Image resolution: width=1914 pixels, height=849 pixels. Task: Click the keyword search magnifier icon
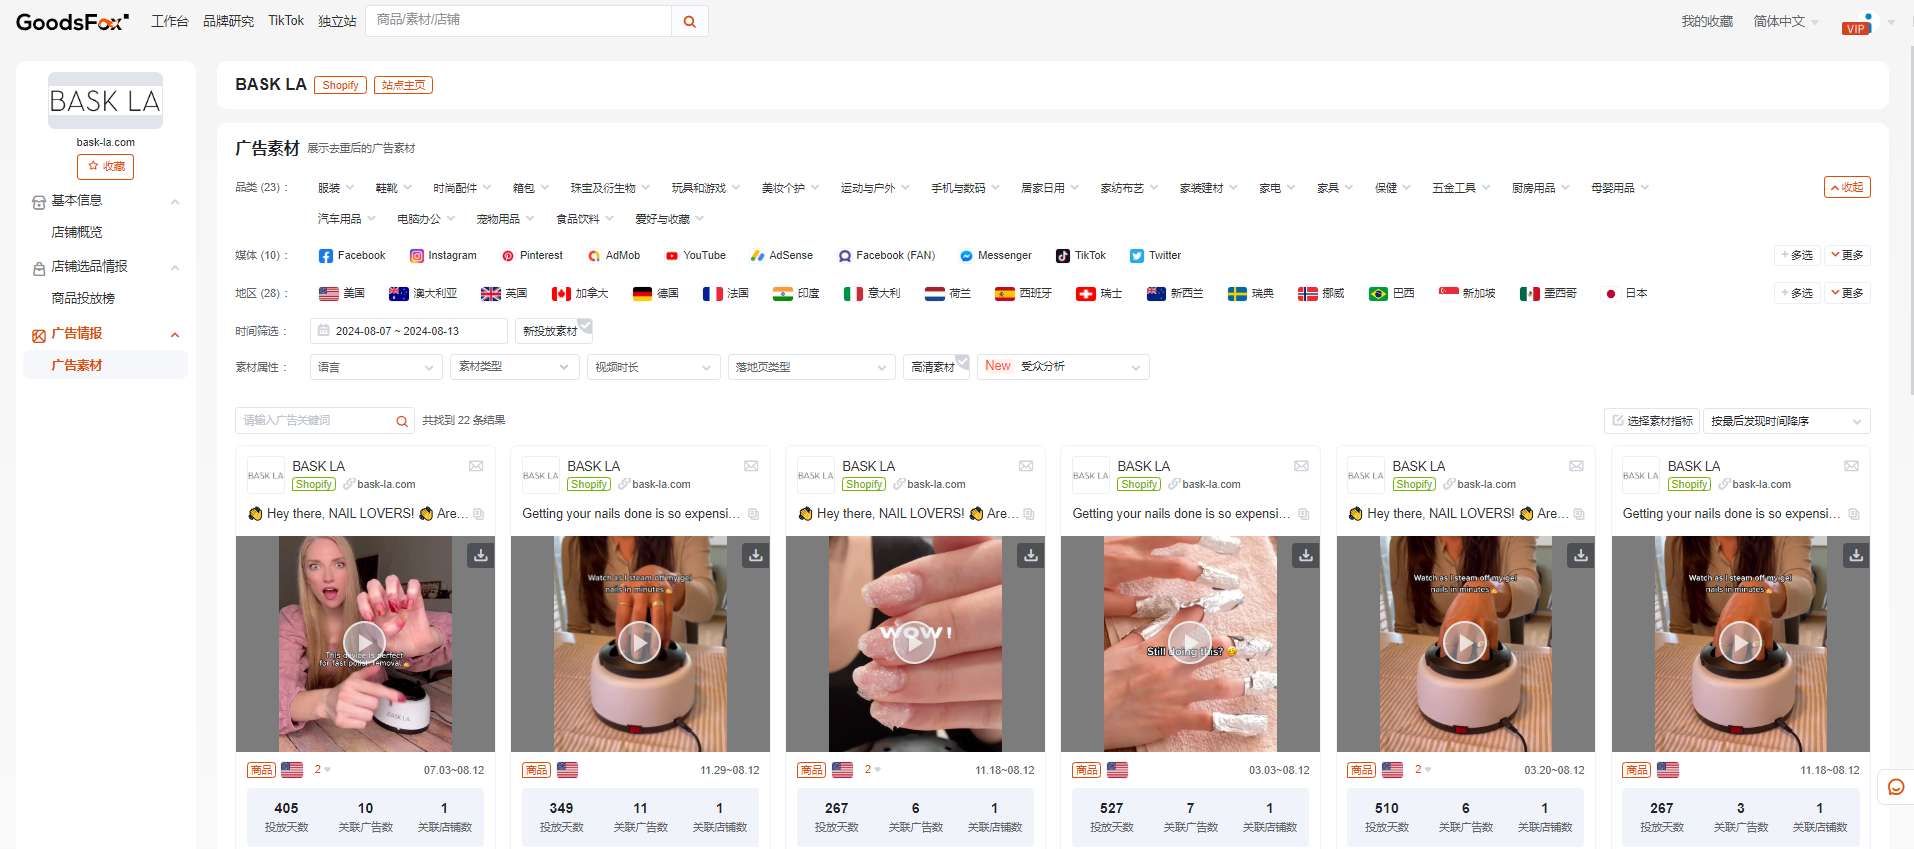click(x=402, y=421)
